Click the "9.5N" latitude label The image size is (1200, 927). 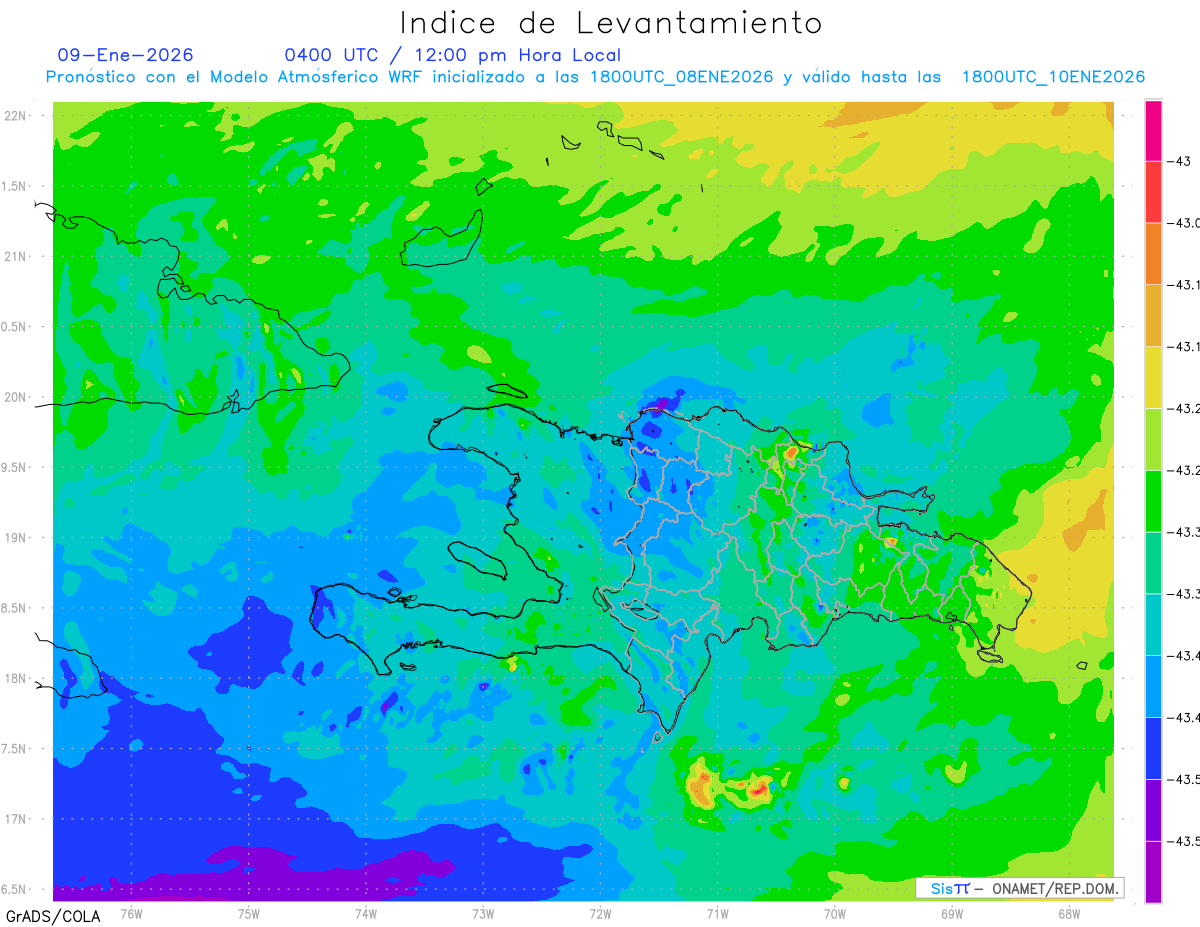pyautogui.click(x=15, y=467)
